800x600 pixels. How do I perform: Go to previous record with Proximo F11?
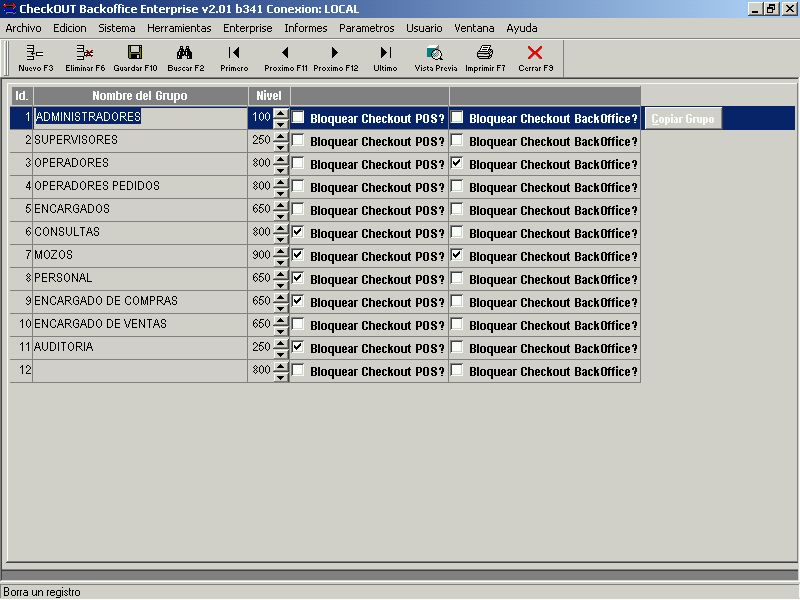(285, 58)
